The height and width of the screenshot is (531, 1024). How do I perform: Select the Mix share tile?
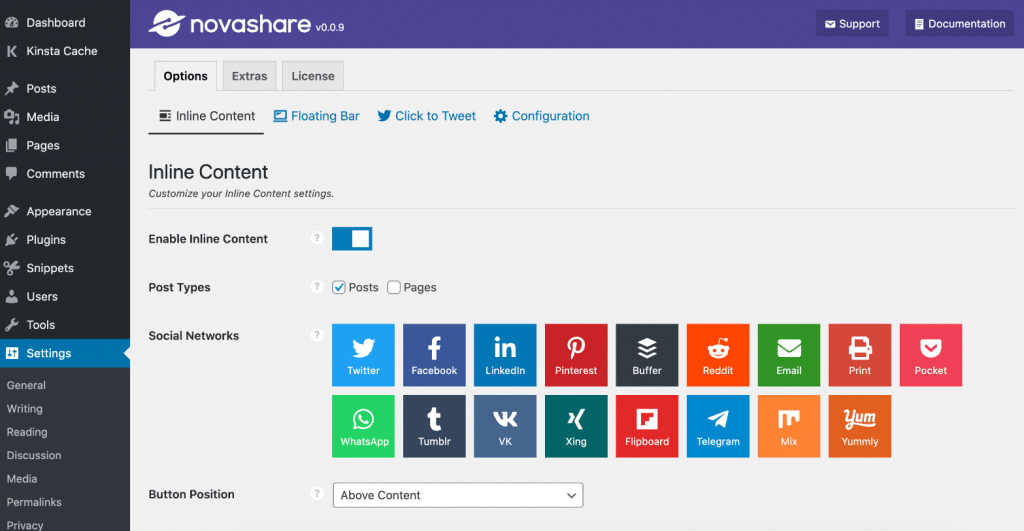[x=789, y=426]
